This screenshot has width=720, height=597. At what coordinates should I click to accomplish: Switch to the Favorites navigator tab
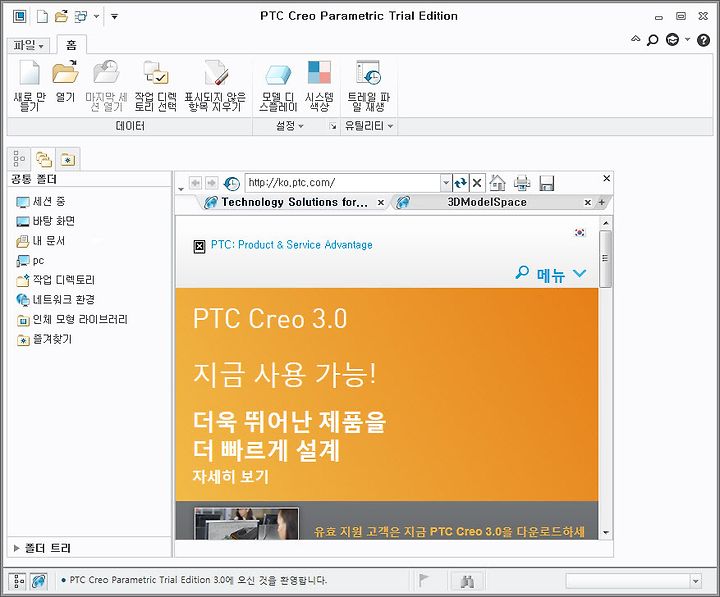pos(68,159)
